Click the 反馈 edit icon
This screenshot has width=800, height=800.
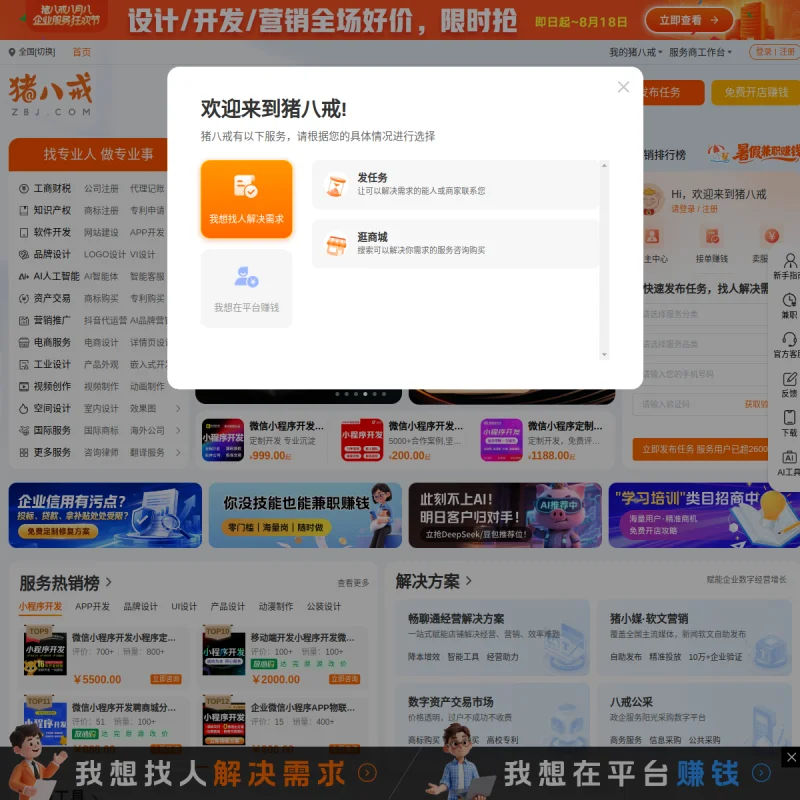pos(789,379)
